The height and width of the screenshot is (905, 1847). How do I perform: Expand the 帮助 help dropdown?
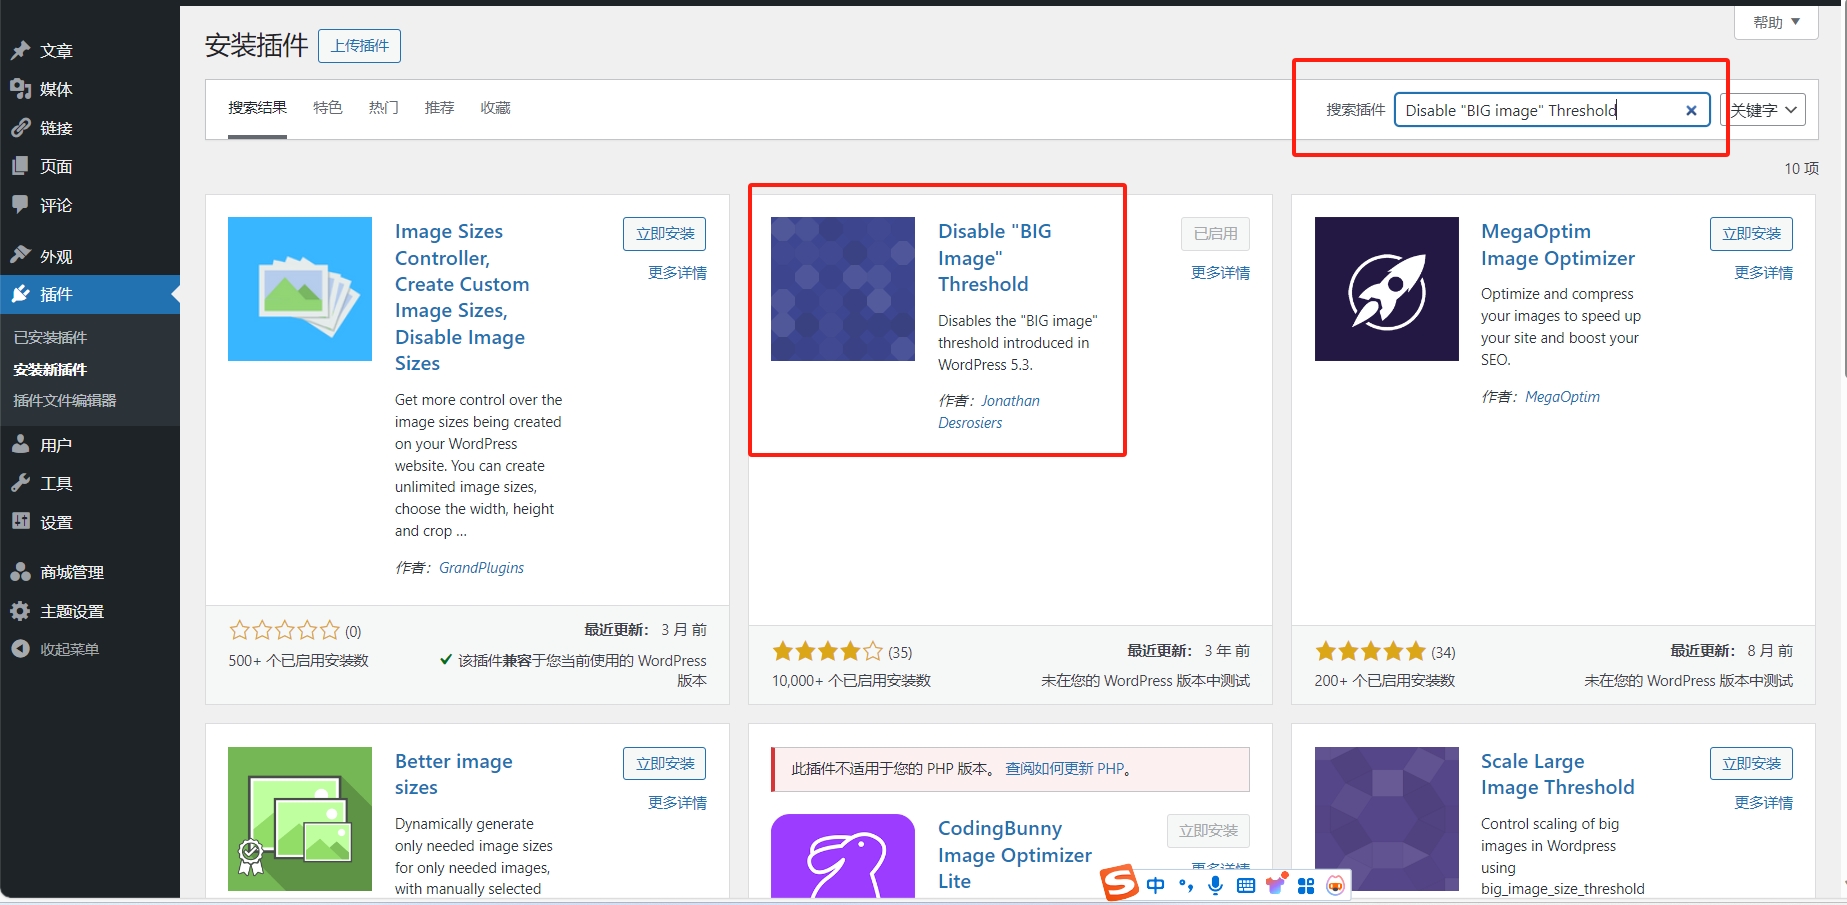click(1777, 22)
